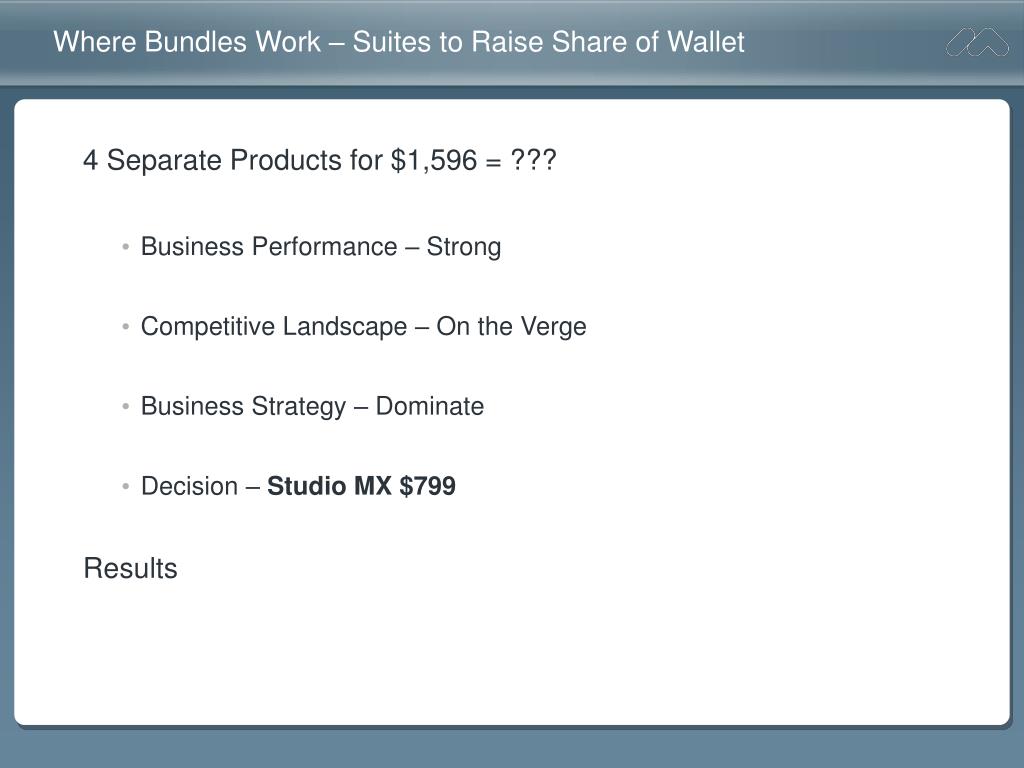Screen dimensions: 1024x768
Task: Click the logo icon in header
Action: click(978, 42)
